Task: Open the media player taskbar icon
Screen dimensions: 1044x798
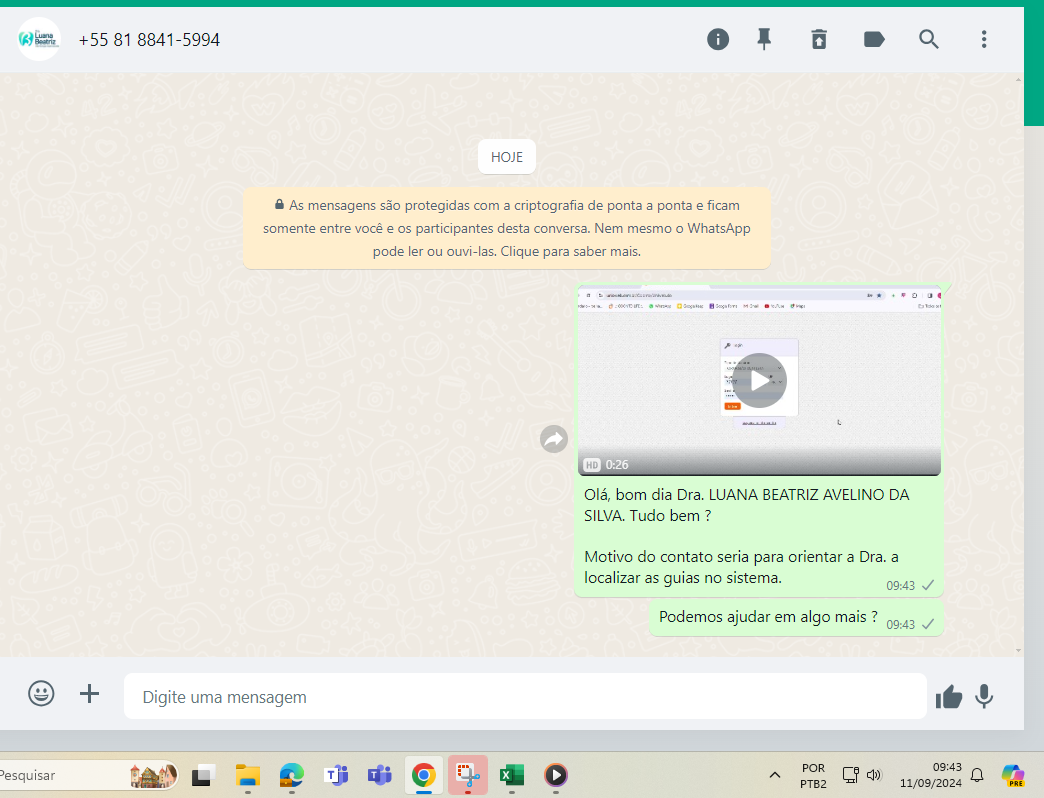Action: coord(556,775)
